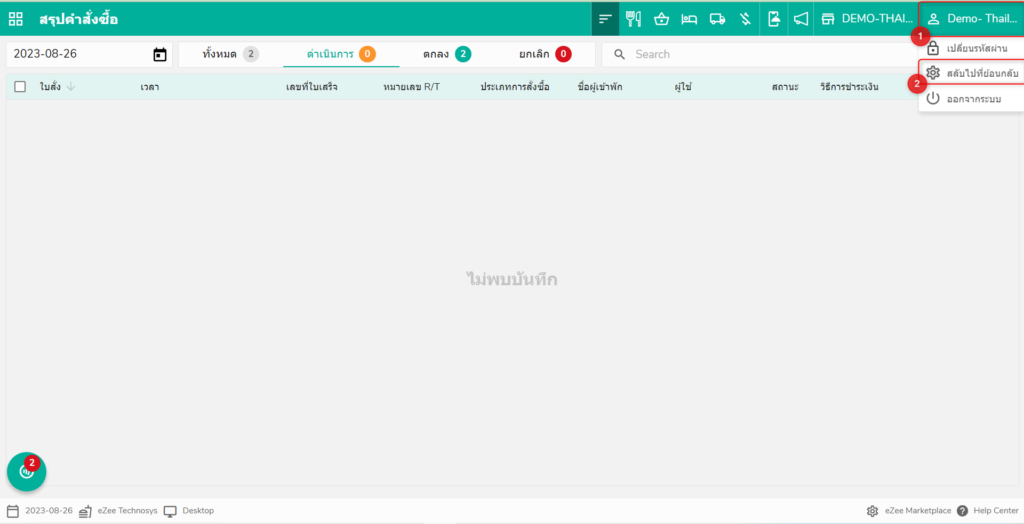The height and width of the screenshot is (524, 1024).
Task: Select the order summary list icon
Action: (605, 18)
